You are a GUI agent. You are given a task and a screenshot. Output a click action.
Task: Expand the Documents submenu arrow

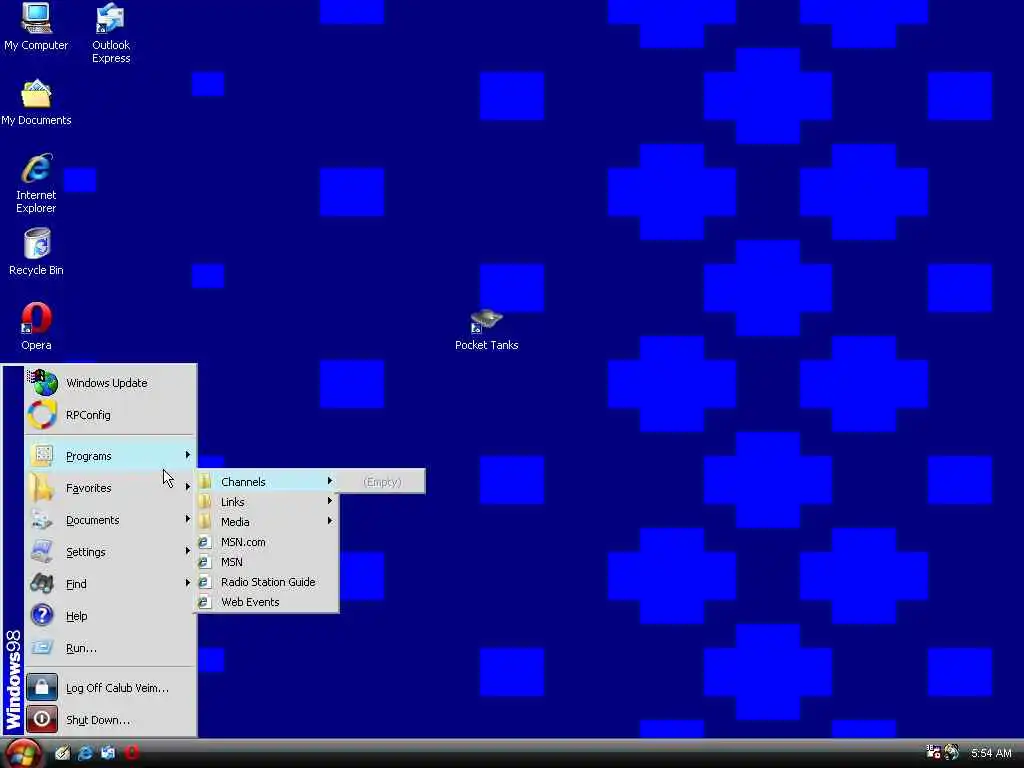point(187,519)
